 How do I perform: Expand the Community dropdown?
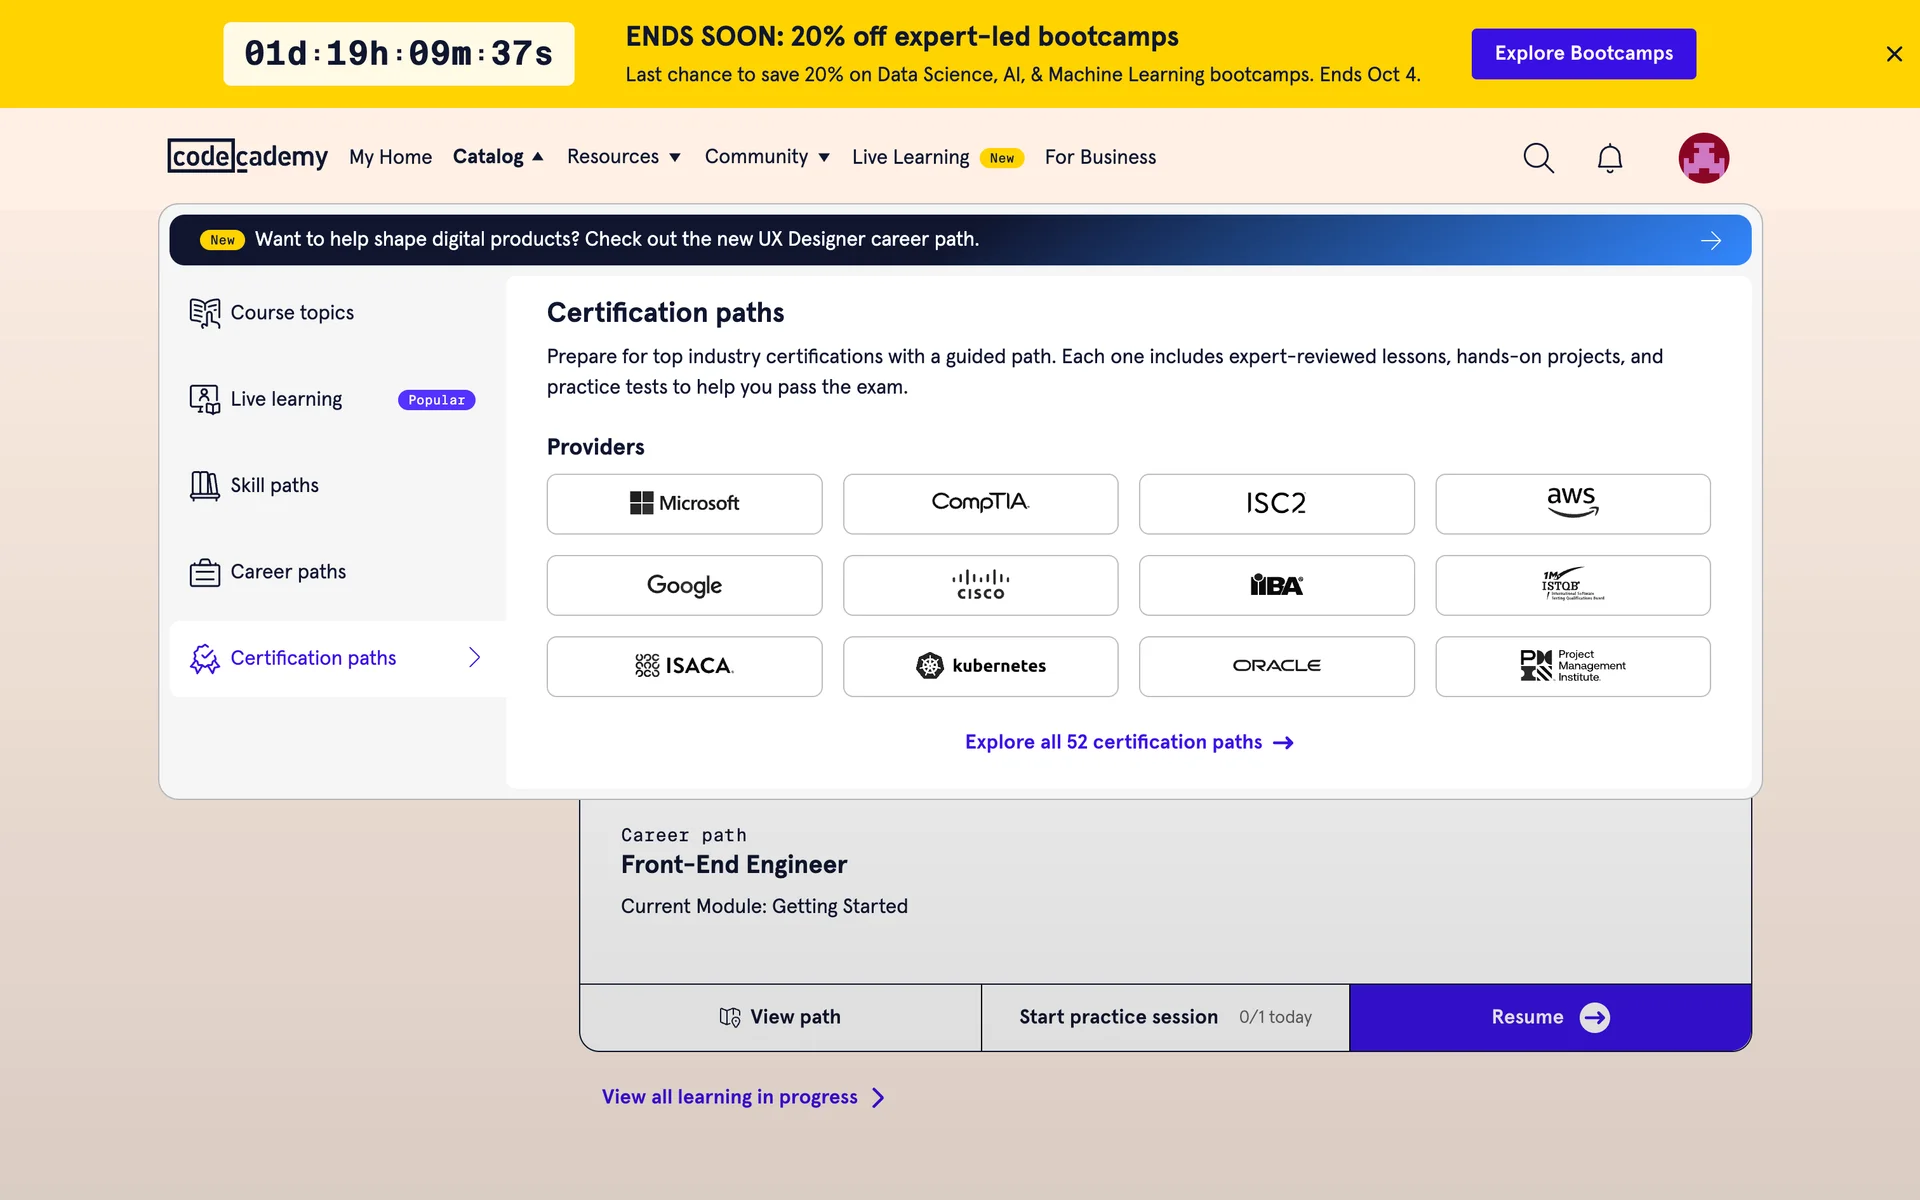coord(766,157)
